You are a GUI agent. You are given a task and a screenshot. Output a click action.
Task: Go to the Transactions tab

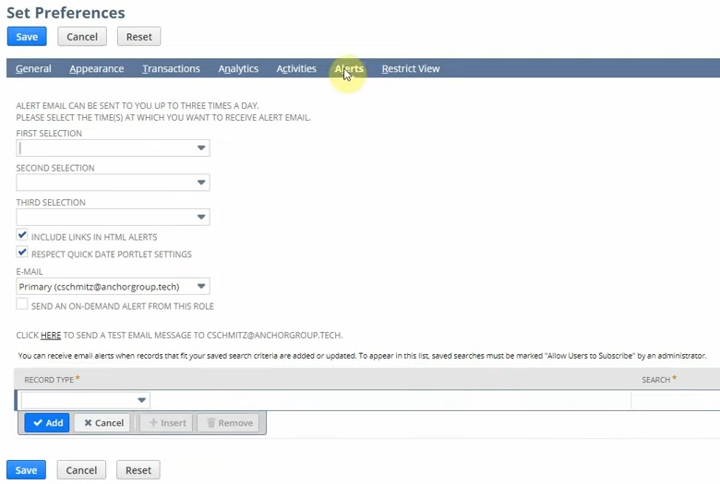pos(171,68)
